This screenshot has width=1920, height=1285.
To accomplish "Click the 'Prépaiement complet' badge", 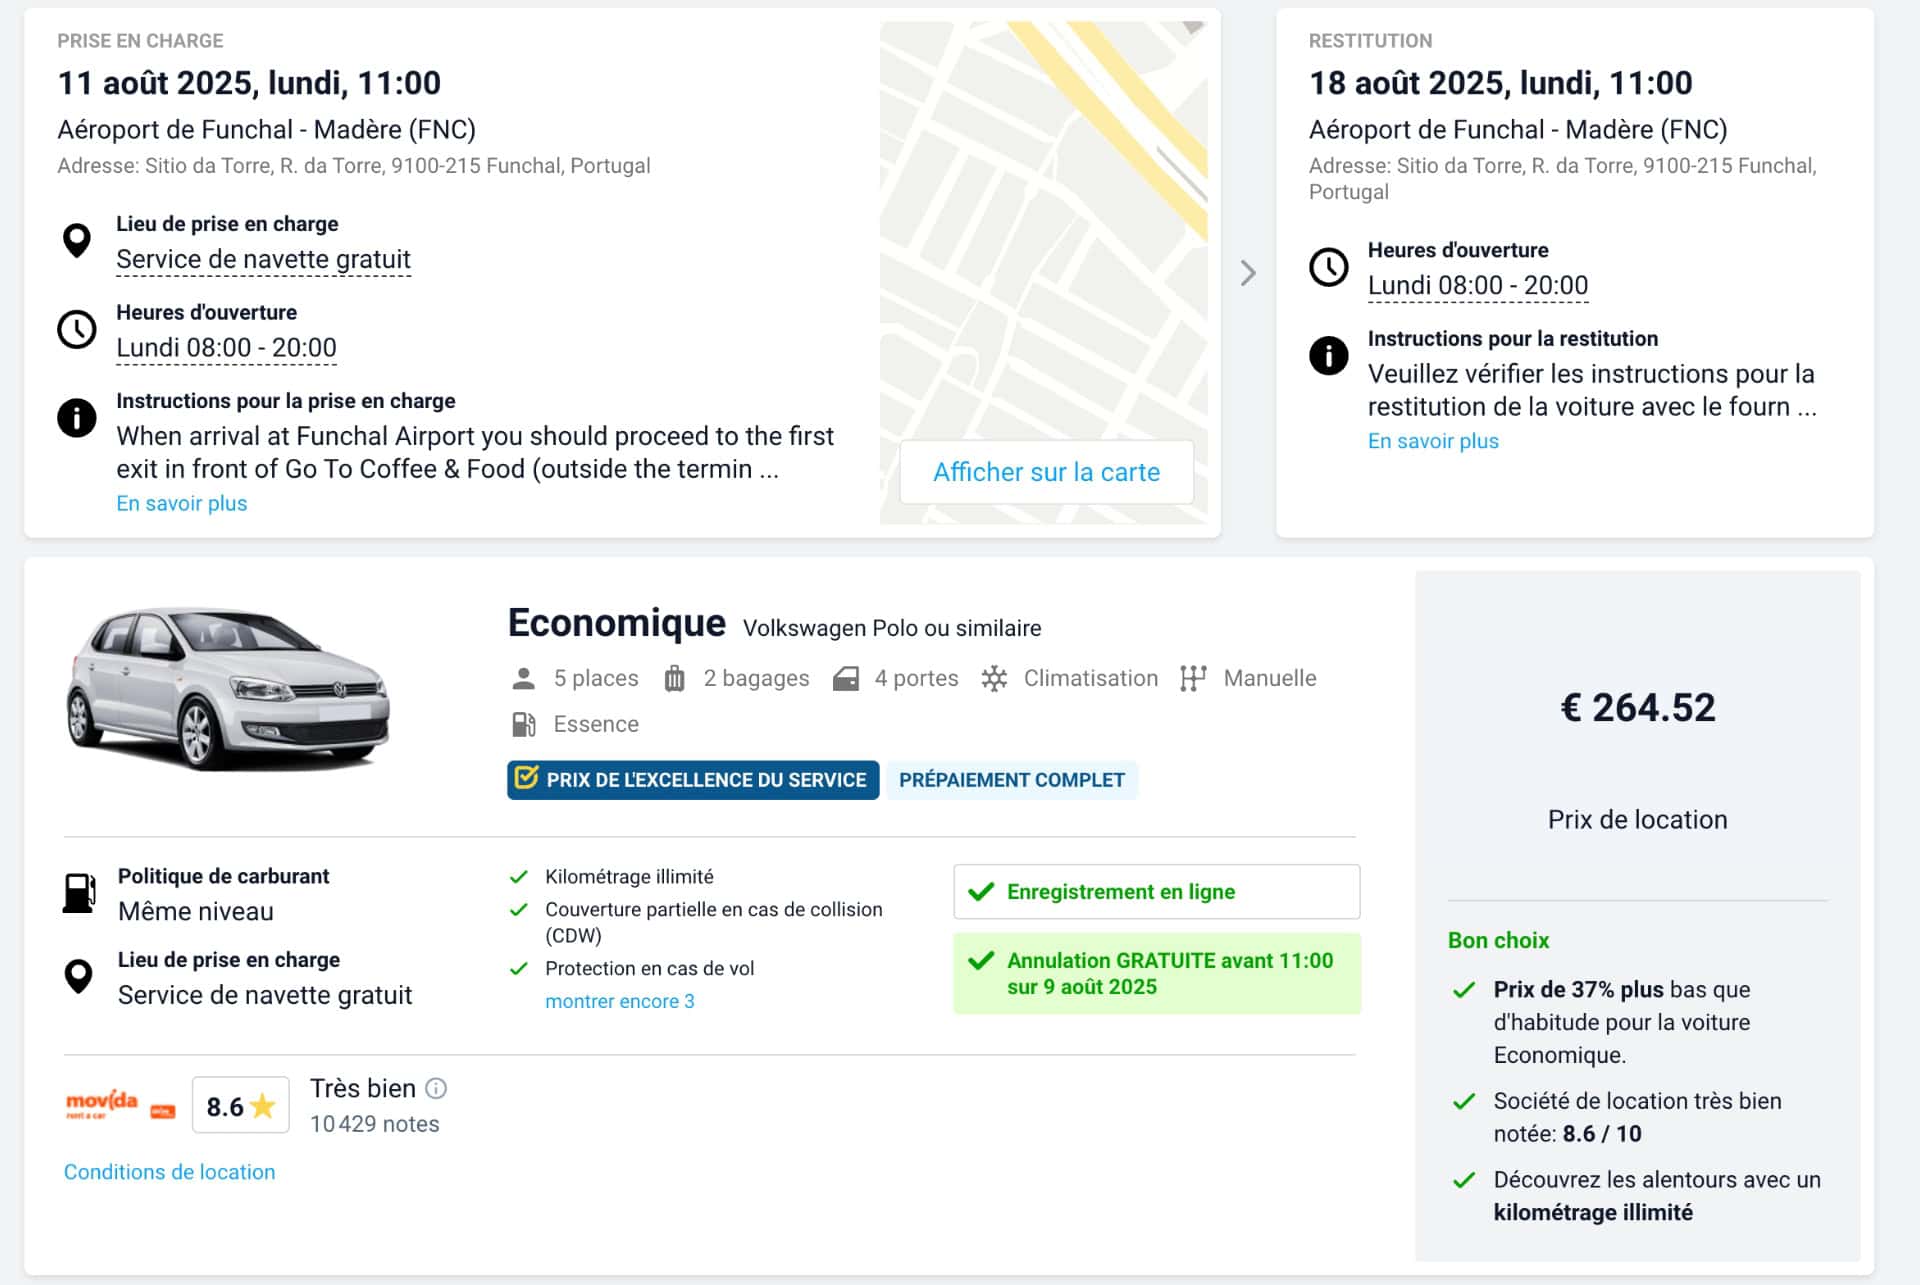I will coord(1012,780).
